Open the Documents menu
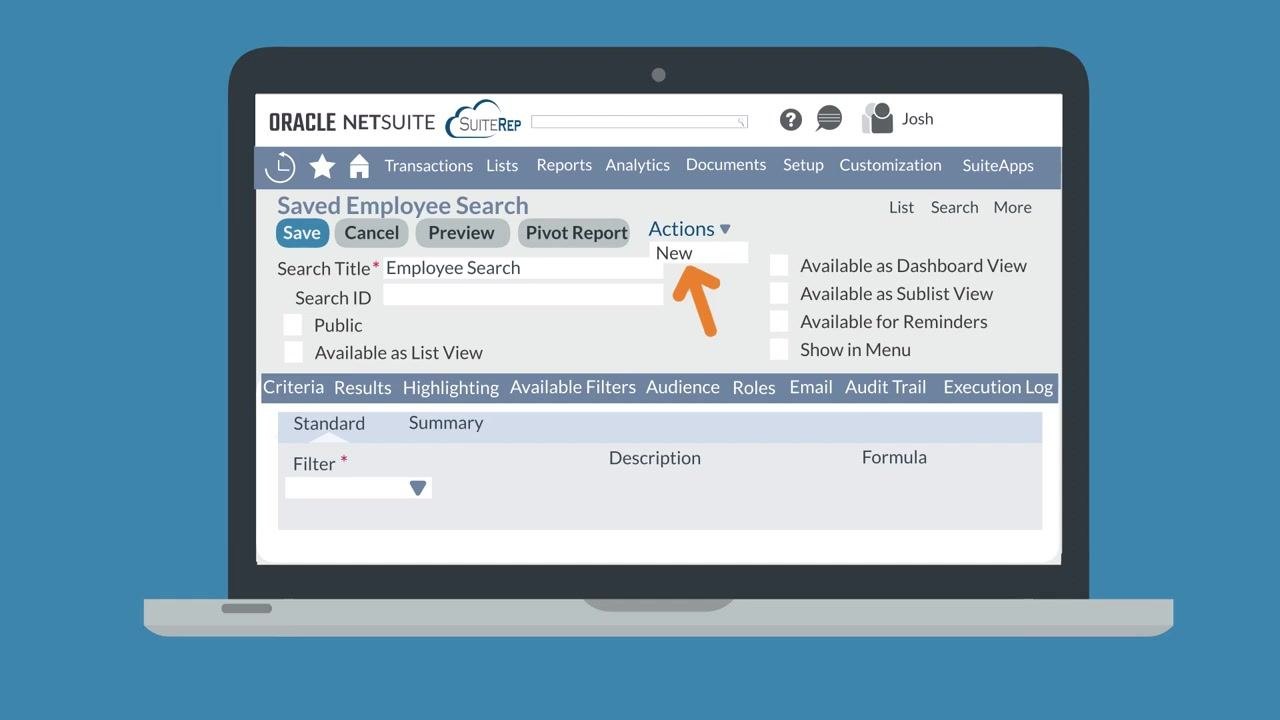The height and width of the screenshot is (720, 1280). pos(726,164)
